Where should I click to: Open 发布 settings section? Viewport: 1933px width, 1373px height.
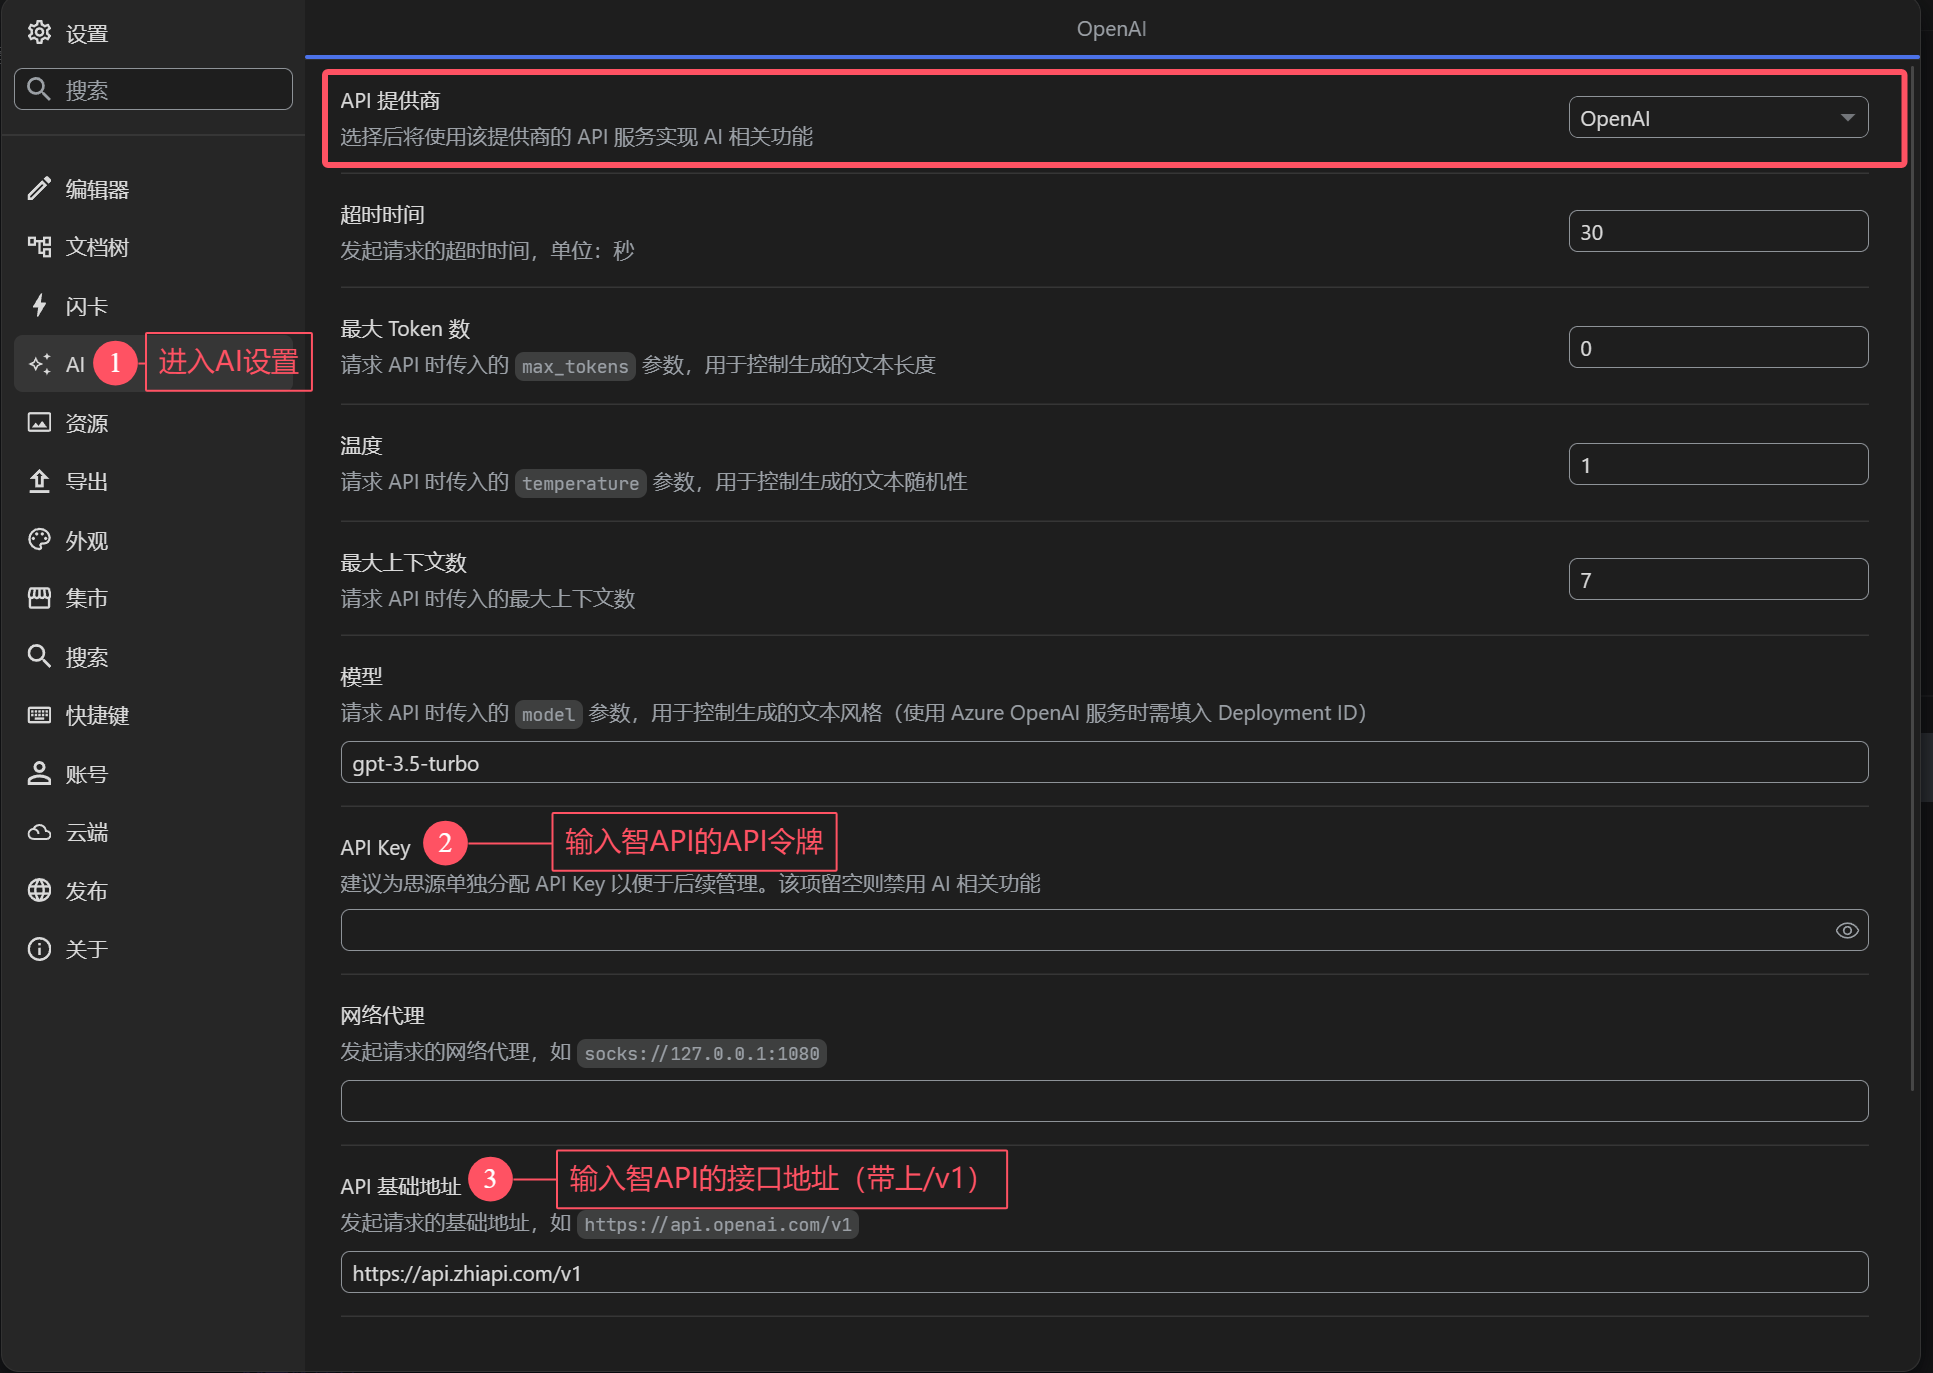pos(155,890)
